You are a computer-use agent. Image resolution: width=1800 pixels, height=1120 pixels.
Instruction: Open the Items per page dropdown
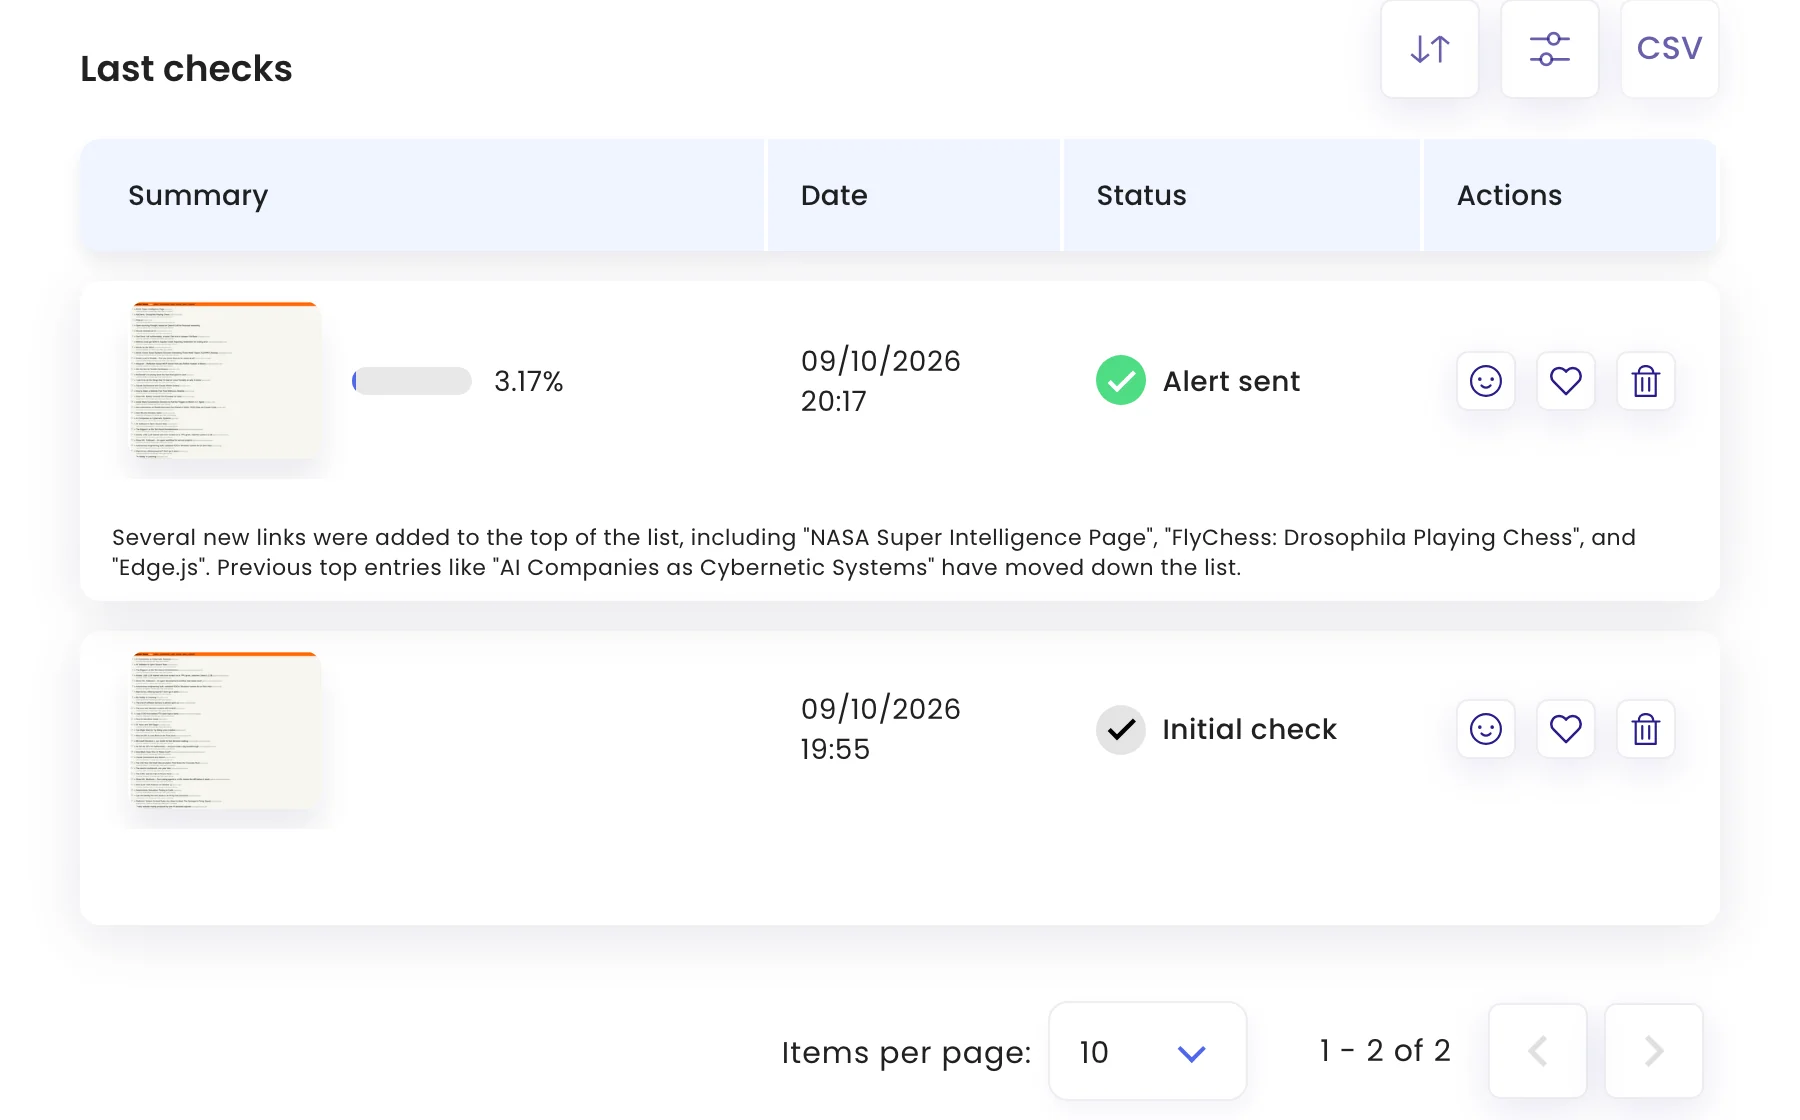point(1147,1051)
